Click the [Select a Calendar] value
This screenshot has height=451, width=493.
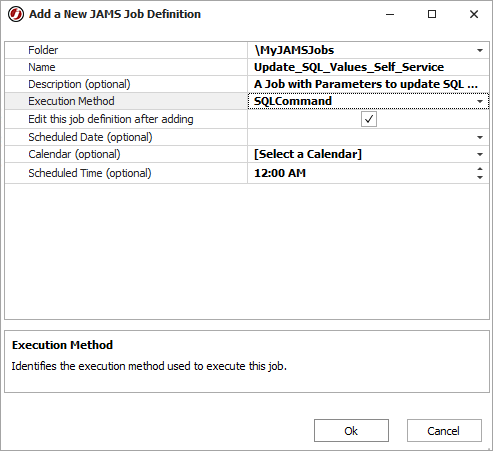coord(308,154)
